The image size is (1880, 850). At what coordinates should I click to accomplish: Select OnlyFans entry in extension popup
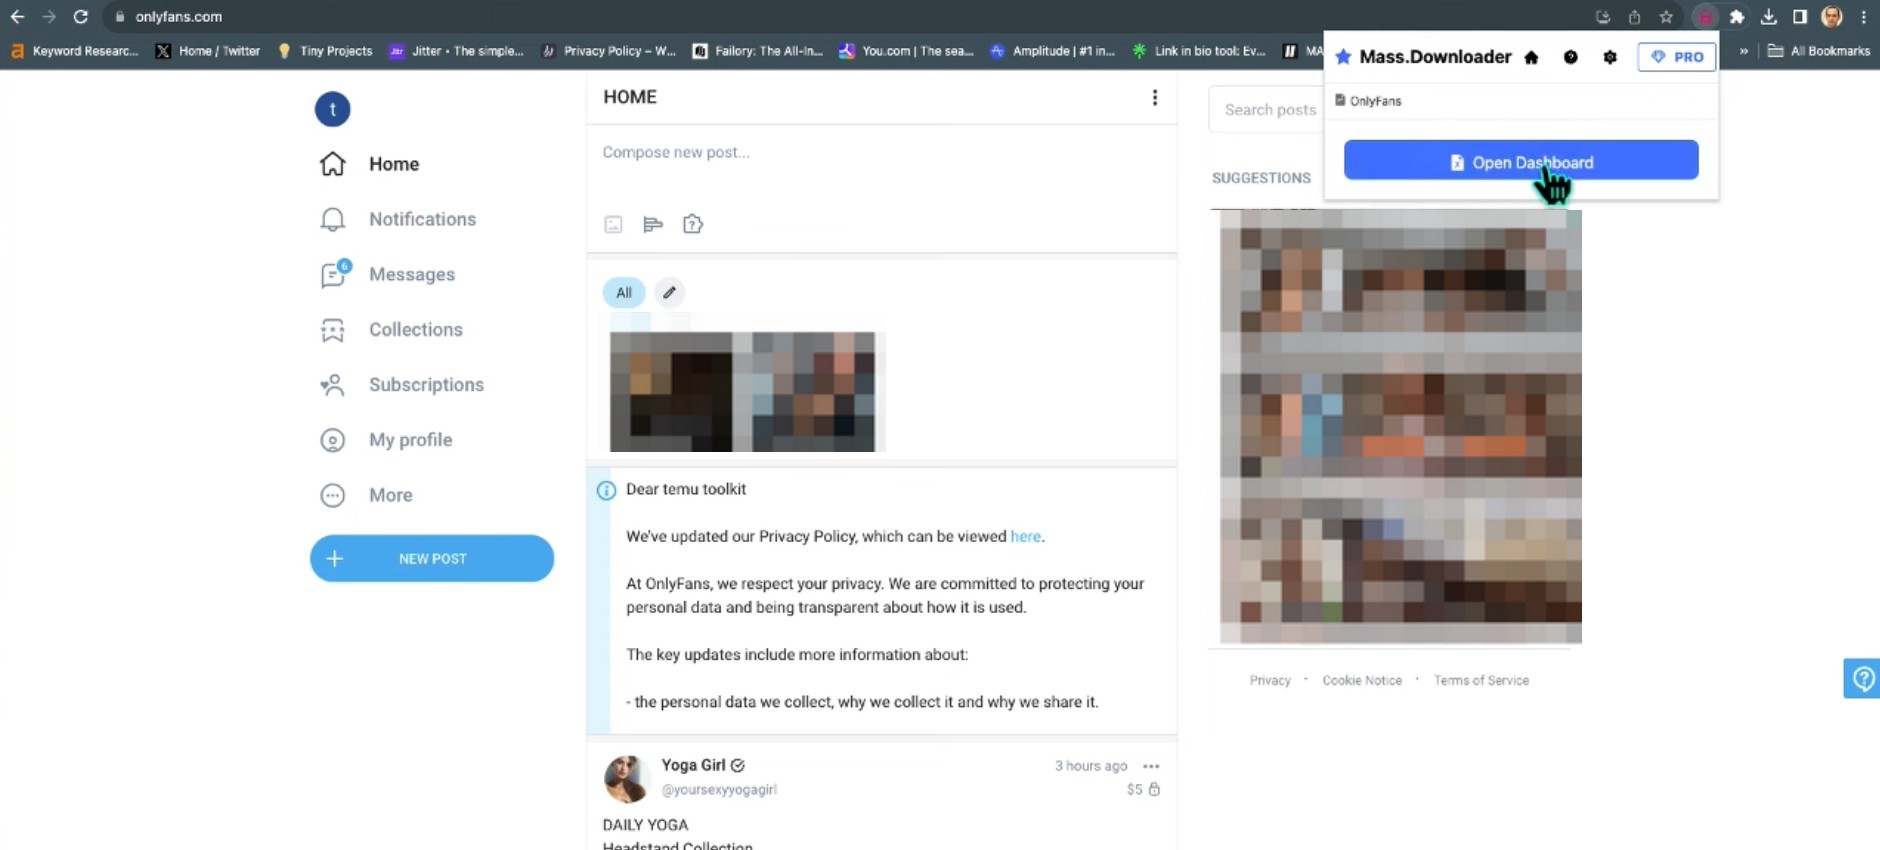pyautogui.click(x=1368, y=101)
